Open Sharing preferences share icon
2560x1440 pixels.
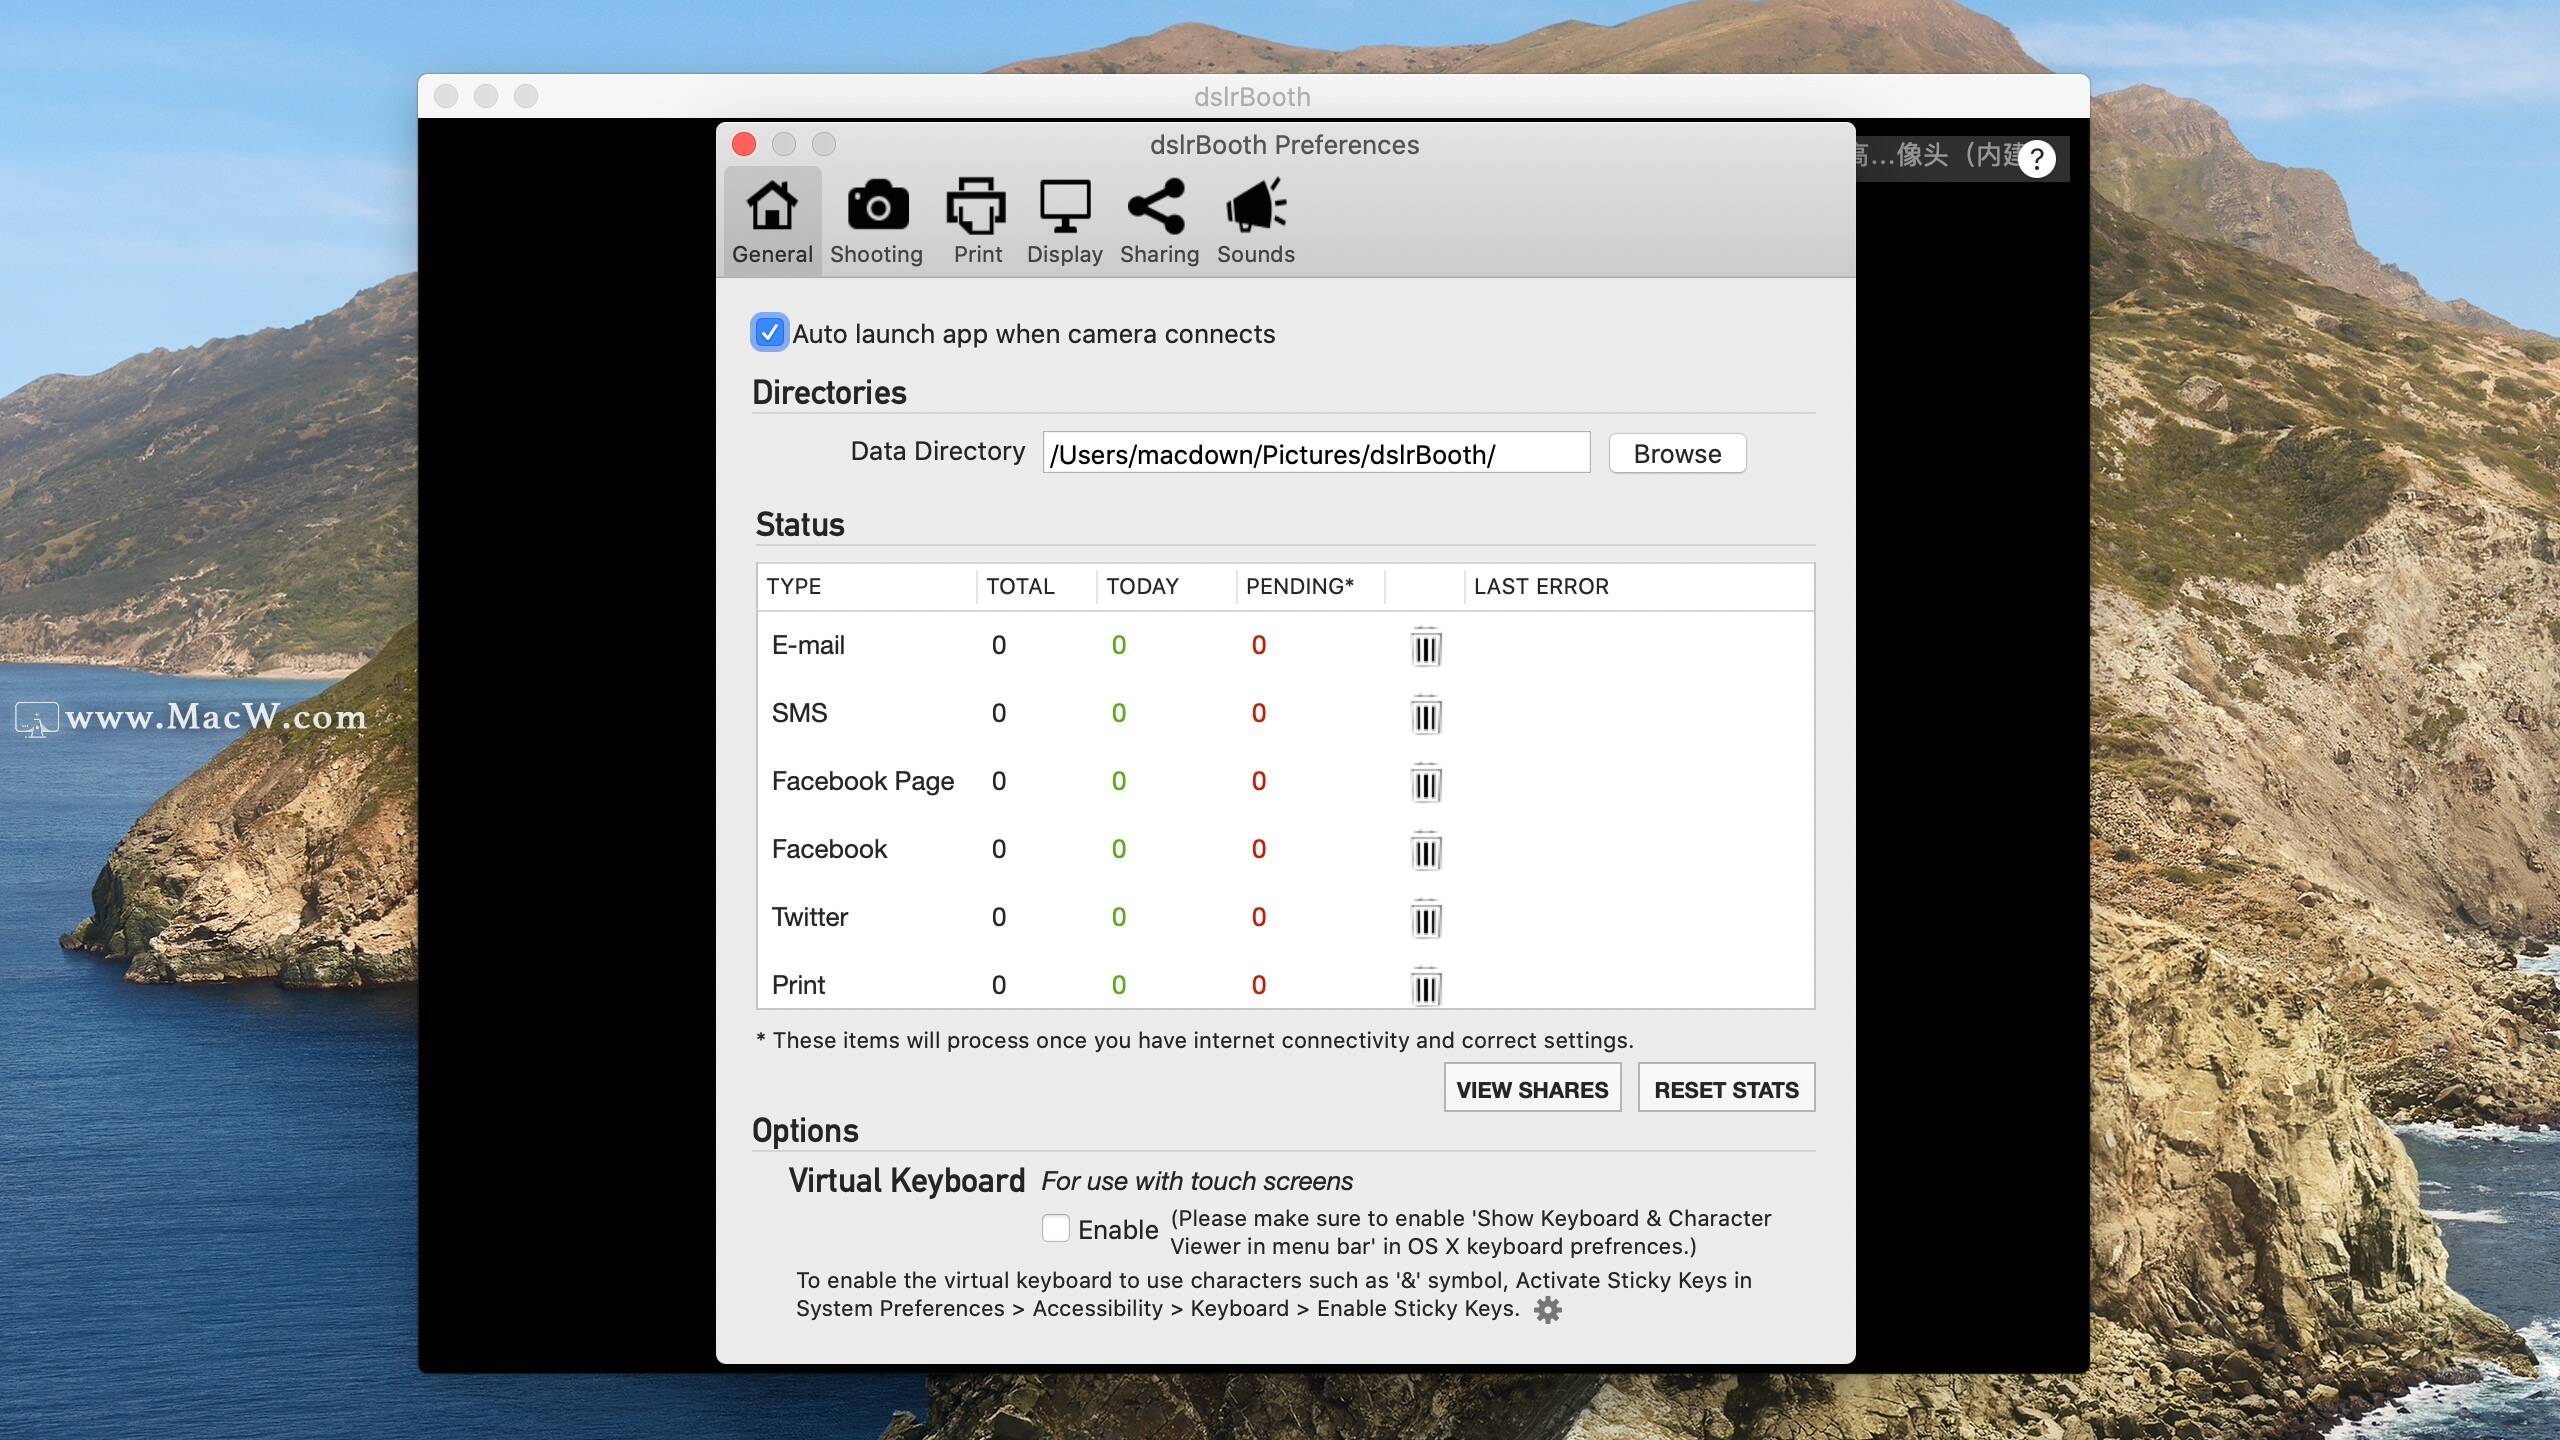point(1157,207)
